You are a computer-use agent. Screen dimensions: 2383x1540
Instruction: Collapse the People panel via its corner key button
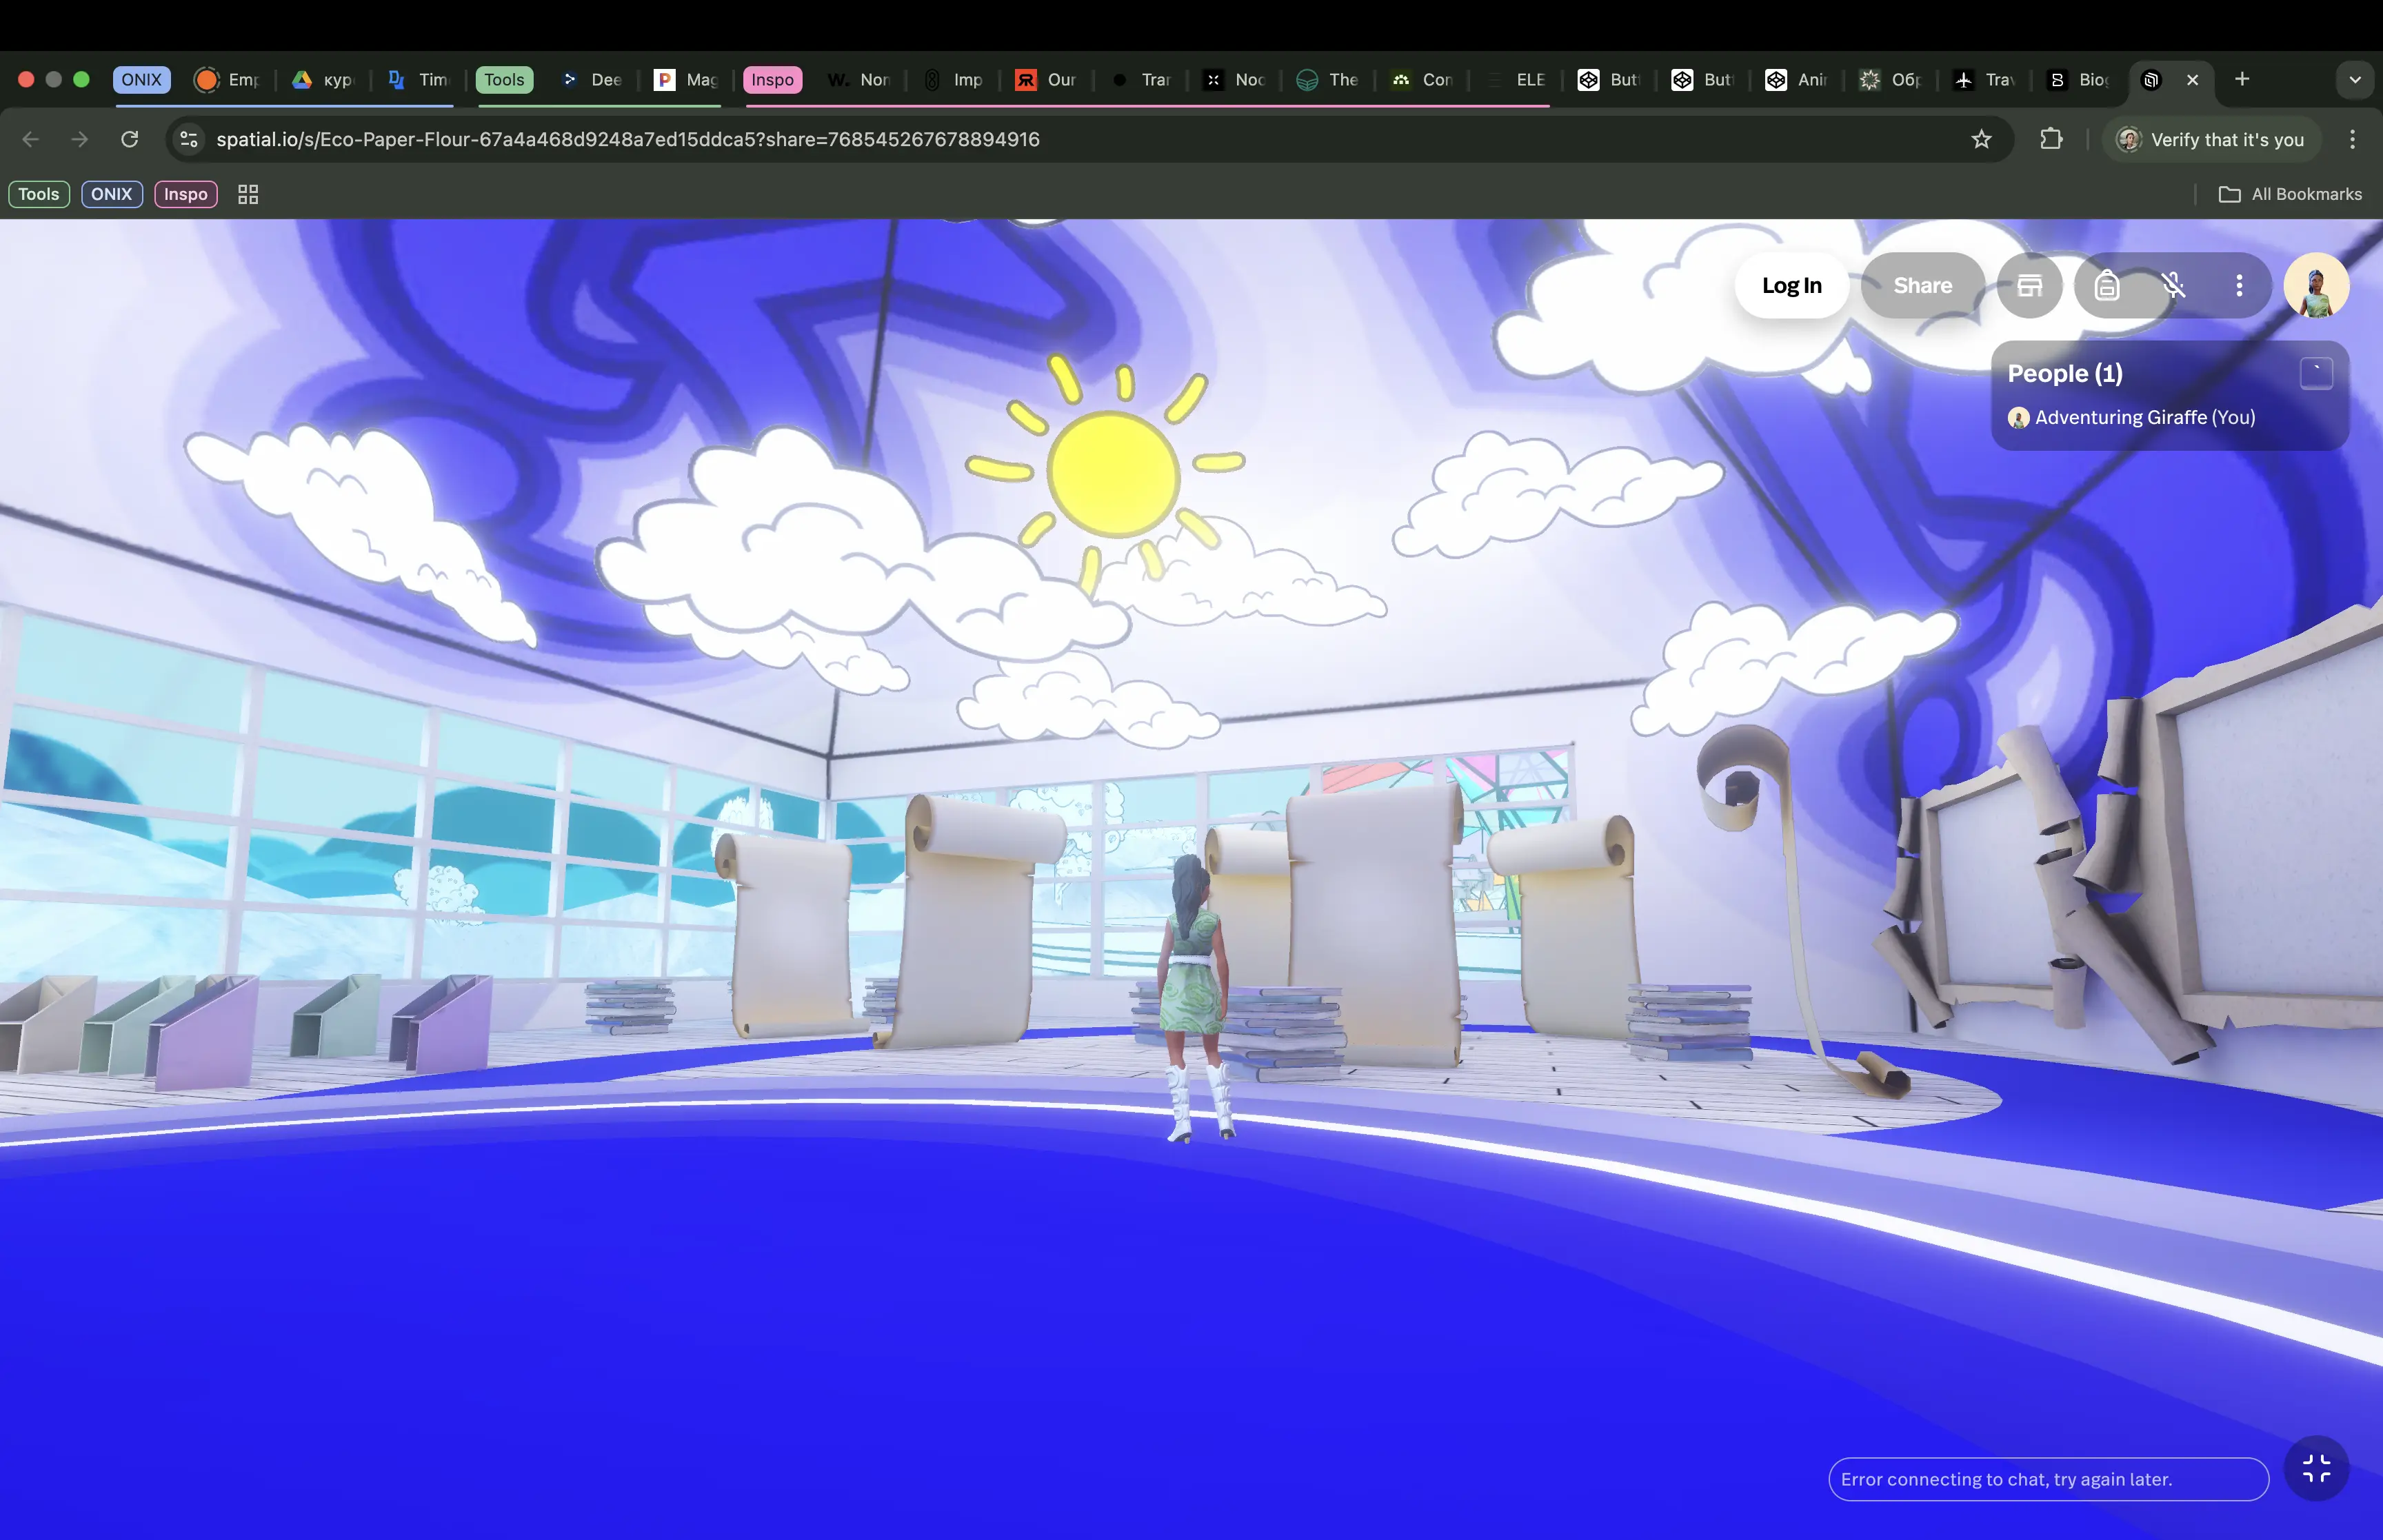click(2316, 373)
